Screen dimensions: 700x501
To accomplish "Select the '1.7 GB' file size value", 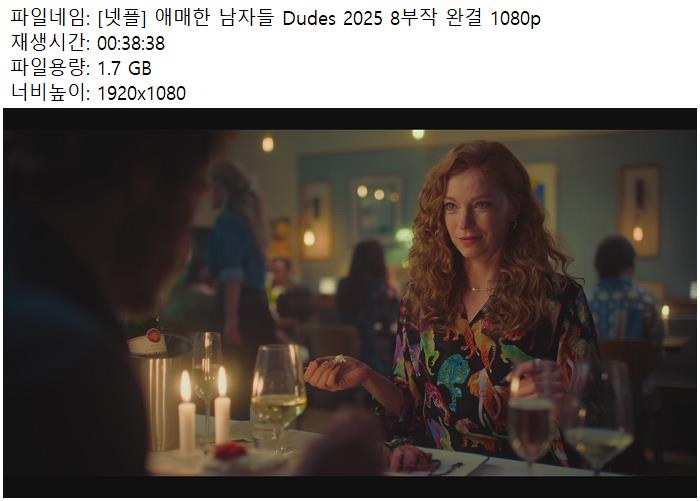I will pos(125,68).
